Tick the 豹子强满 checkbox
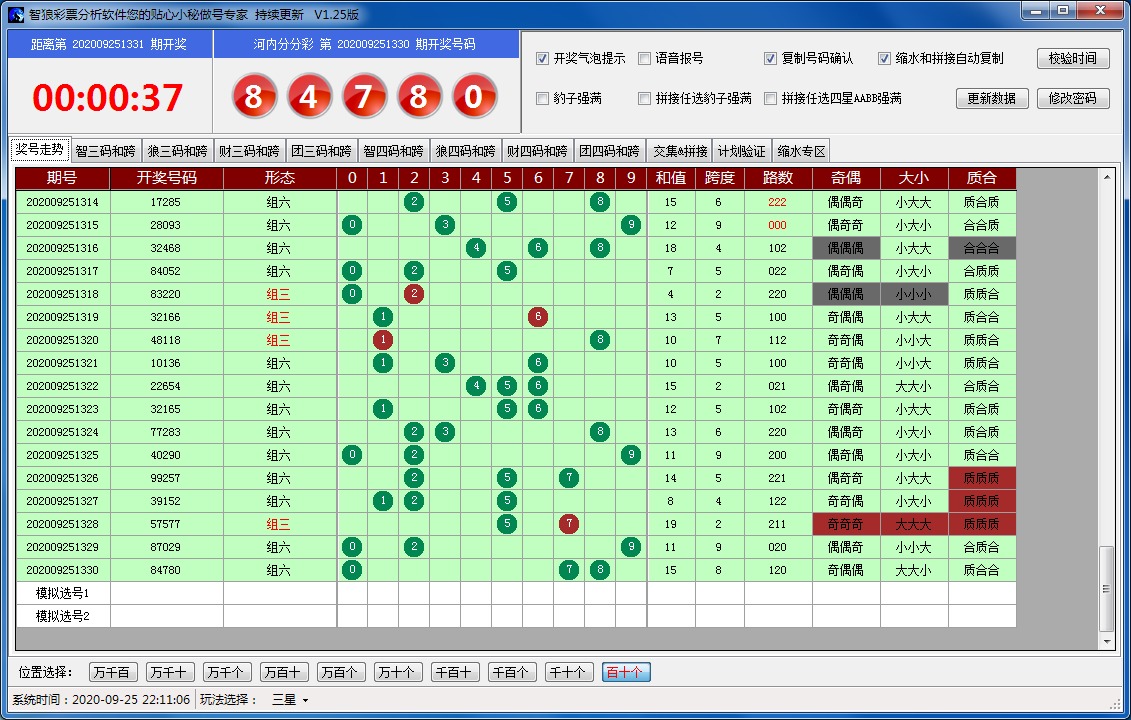The image size is (1131, 720). (x=543, y=99)
